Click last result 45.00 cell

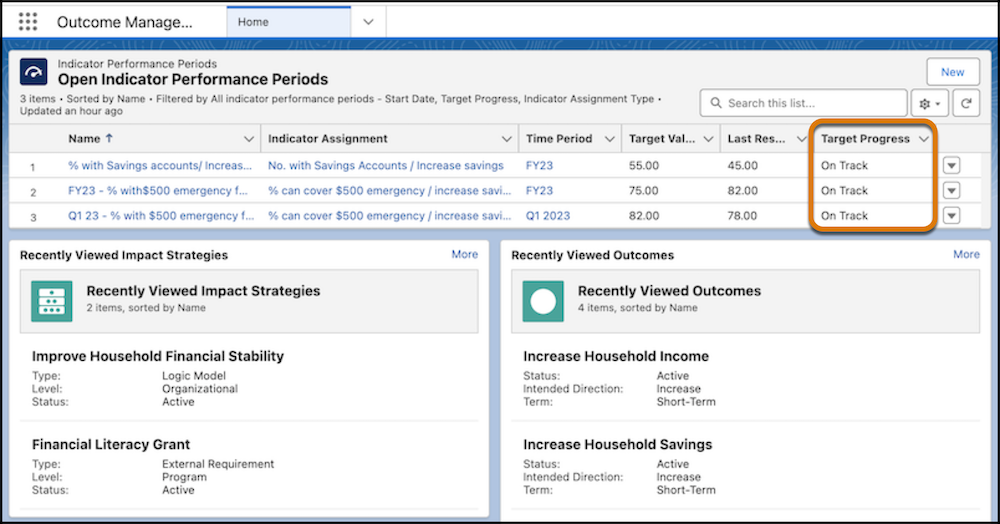click(743, 166)
